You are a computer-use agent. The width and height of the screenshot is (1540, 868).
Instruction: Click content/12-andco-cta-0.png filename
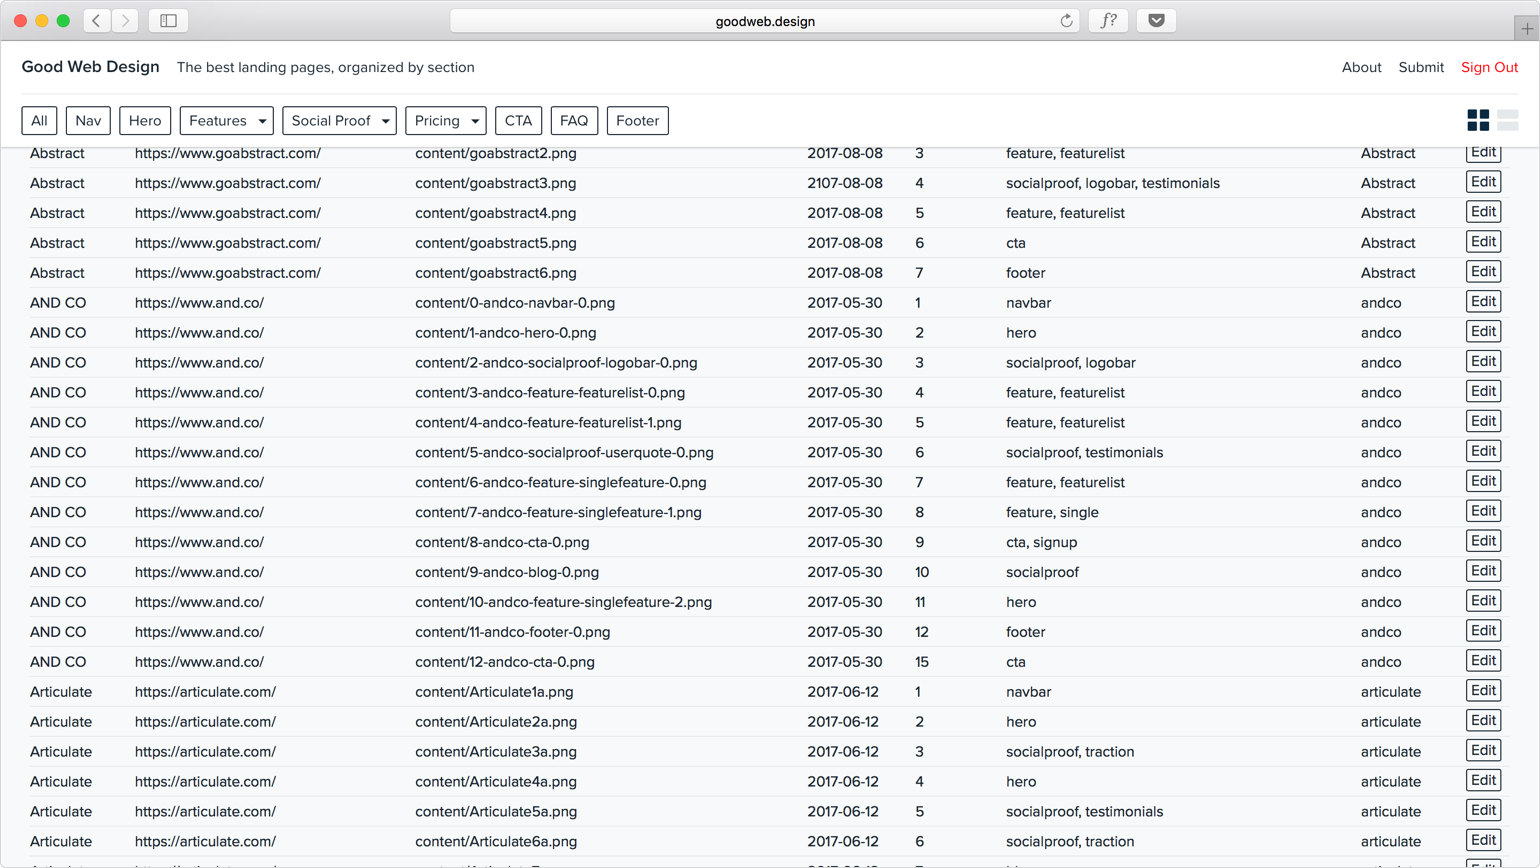point(505,662)
